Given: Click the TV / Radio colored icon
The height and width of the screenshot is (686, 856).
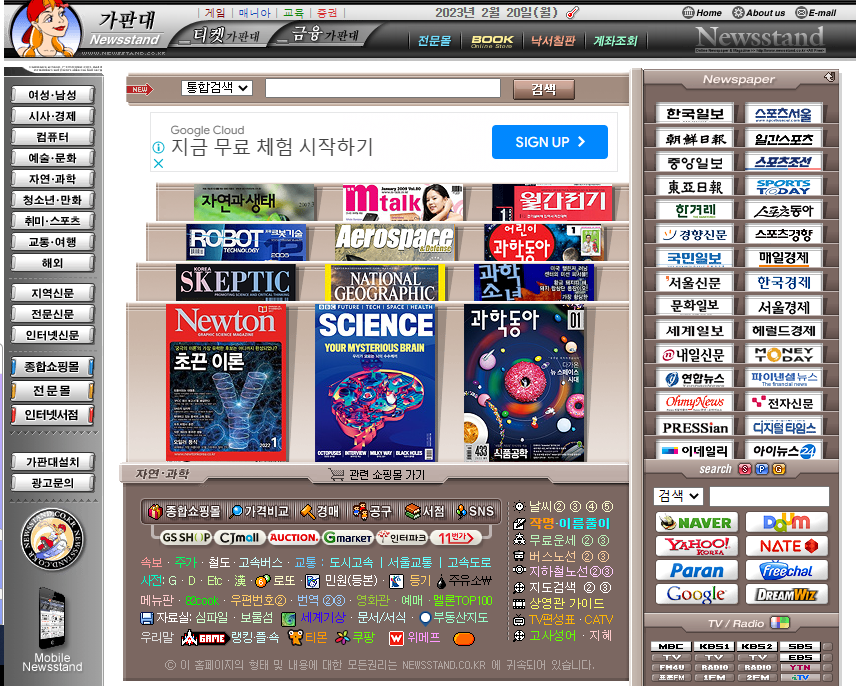Looking at the screenshot, I should click(x=780, y=623).
